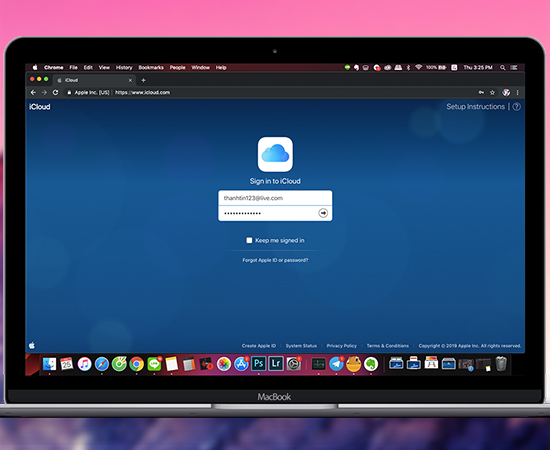Open the Window menu

pos(200,67)
